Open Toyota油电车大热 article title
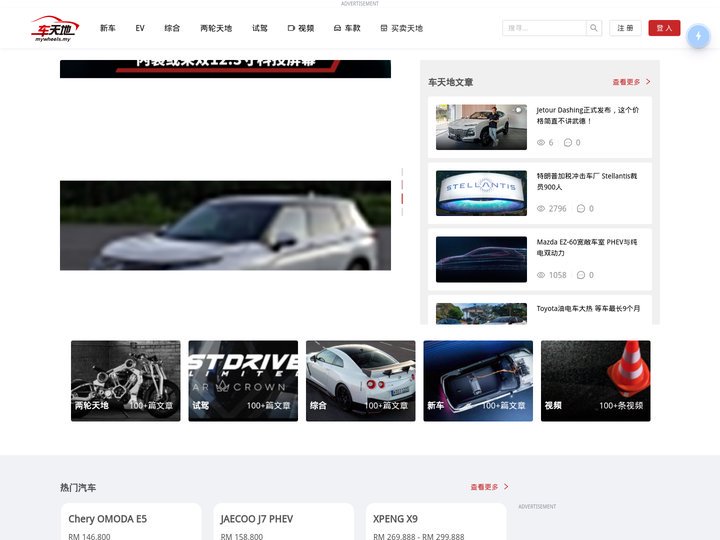This screenshot has height=540, width=720. 588,309
